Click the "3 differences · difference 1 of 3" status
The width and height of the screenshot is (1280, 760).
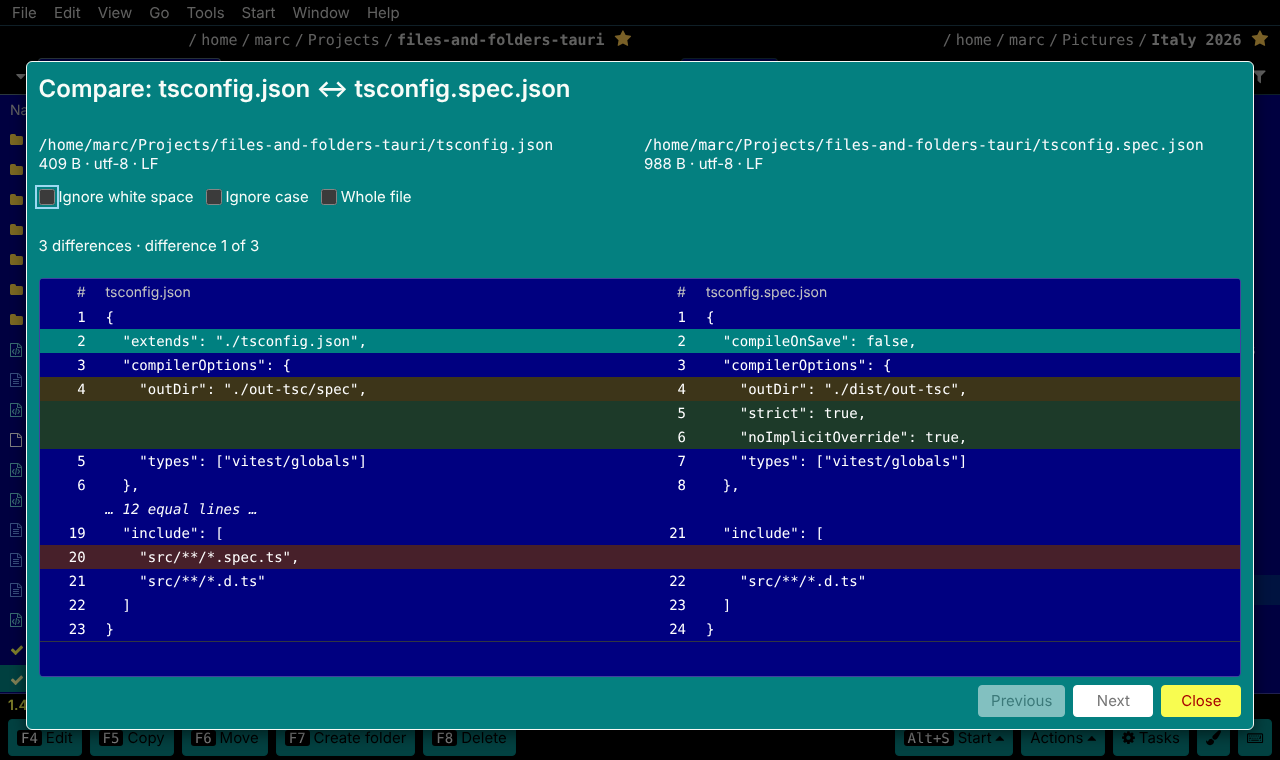(149, 246)
